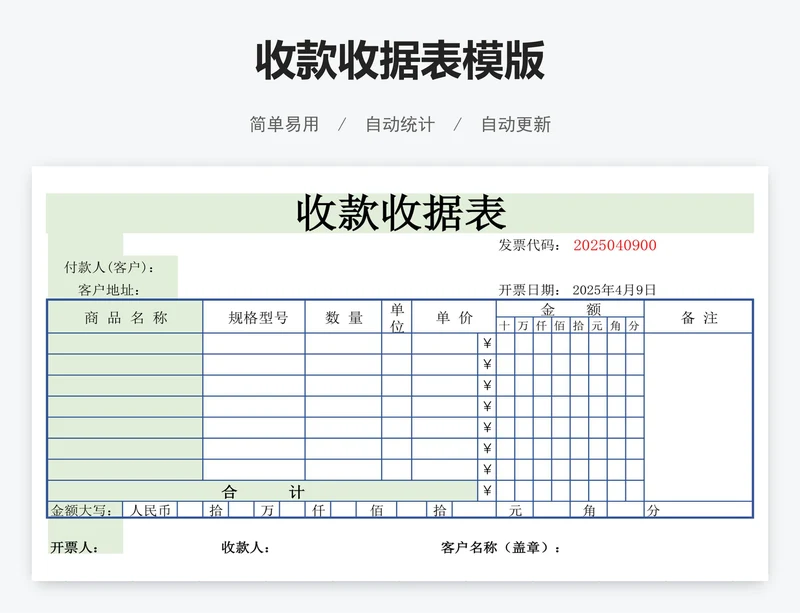Viewport: 800px width, 613px height.
Task: Click the 拾 digit header under 金额
Action: tap(579, 326)
